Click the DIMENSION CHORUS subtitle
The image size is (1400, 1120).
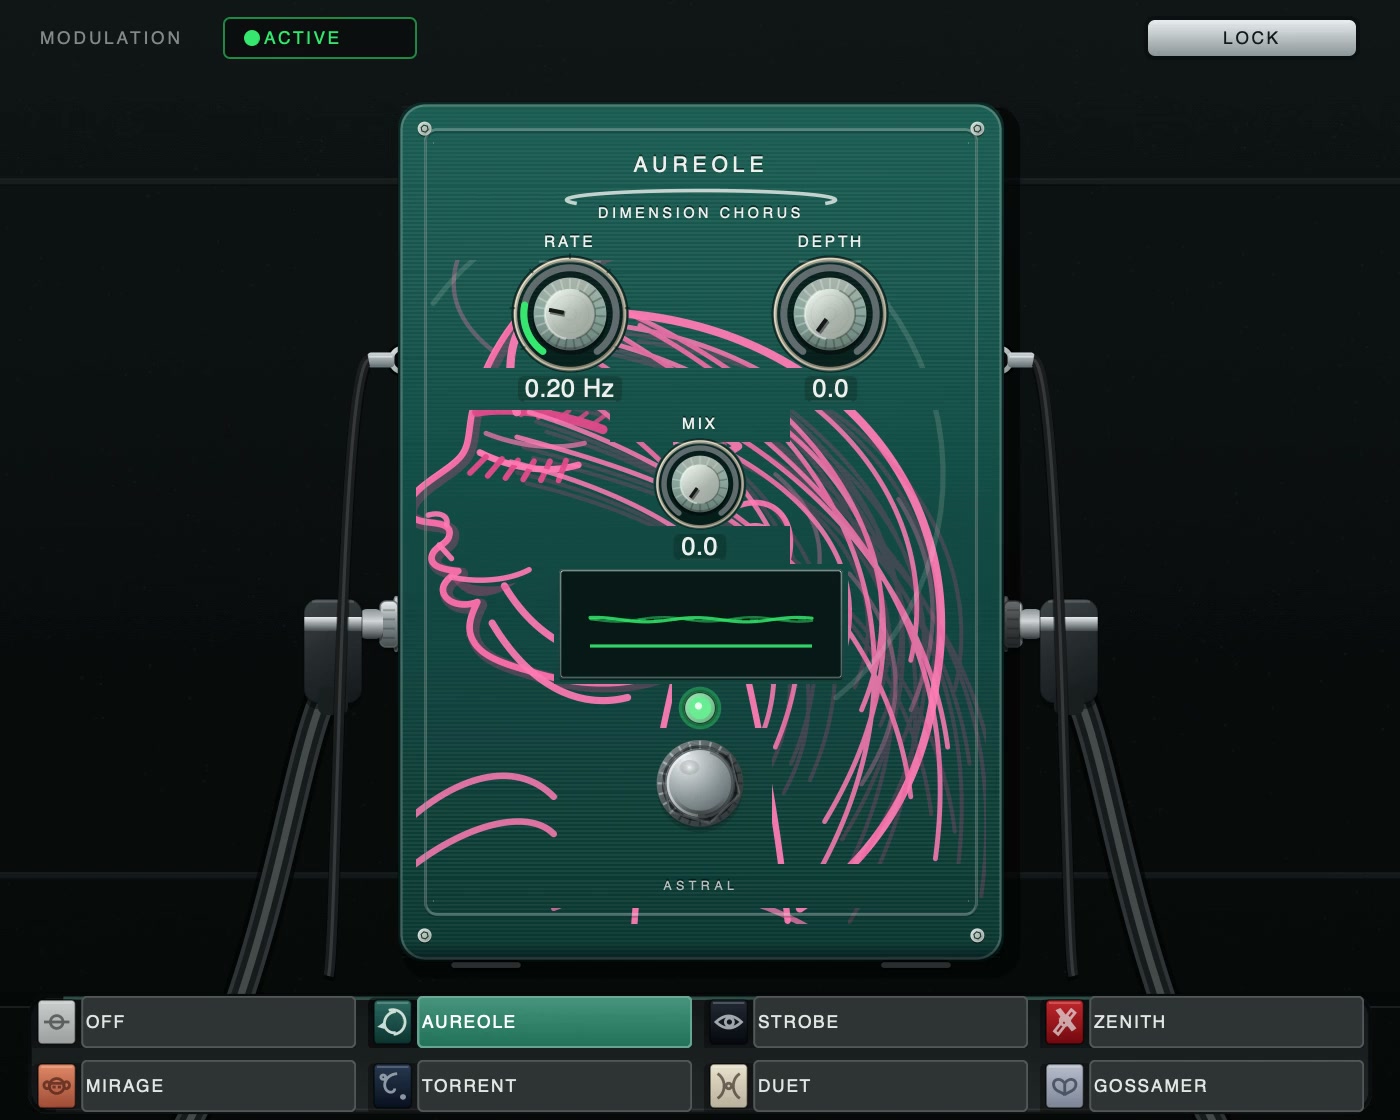pyautogui.click(x=700, y=213)
